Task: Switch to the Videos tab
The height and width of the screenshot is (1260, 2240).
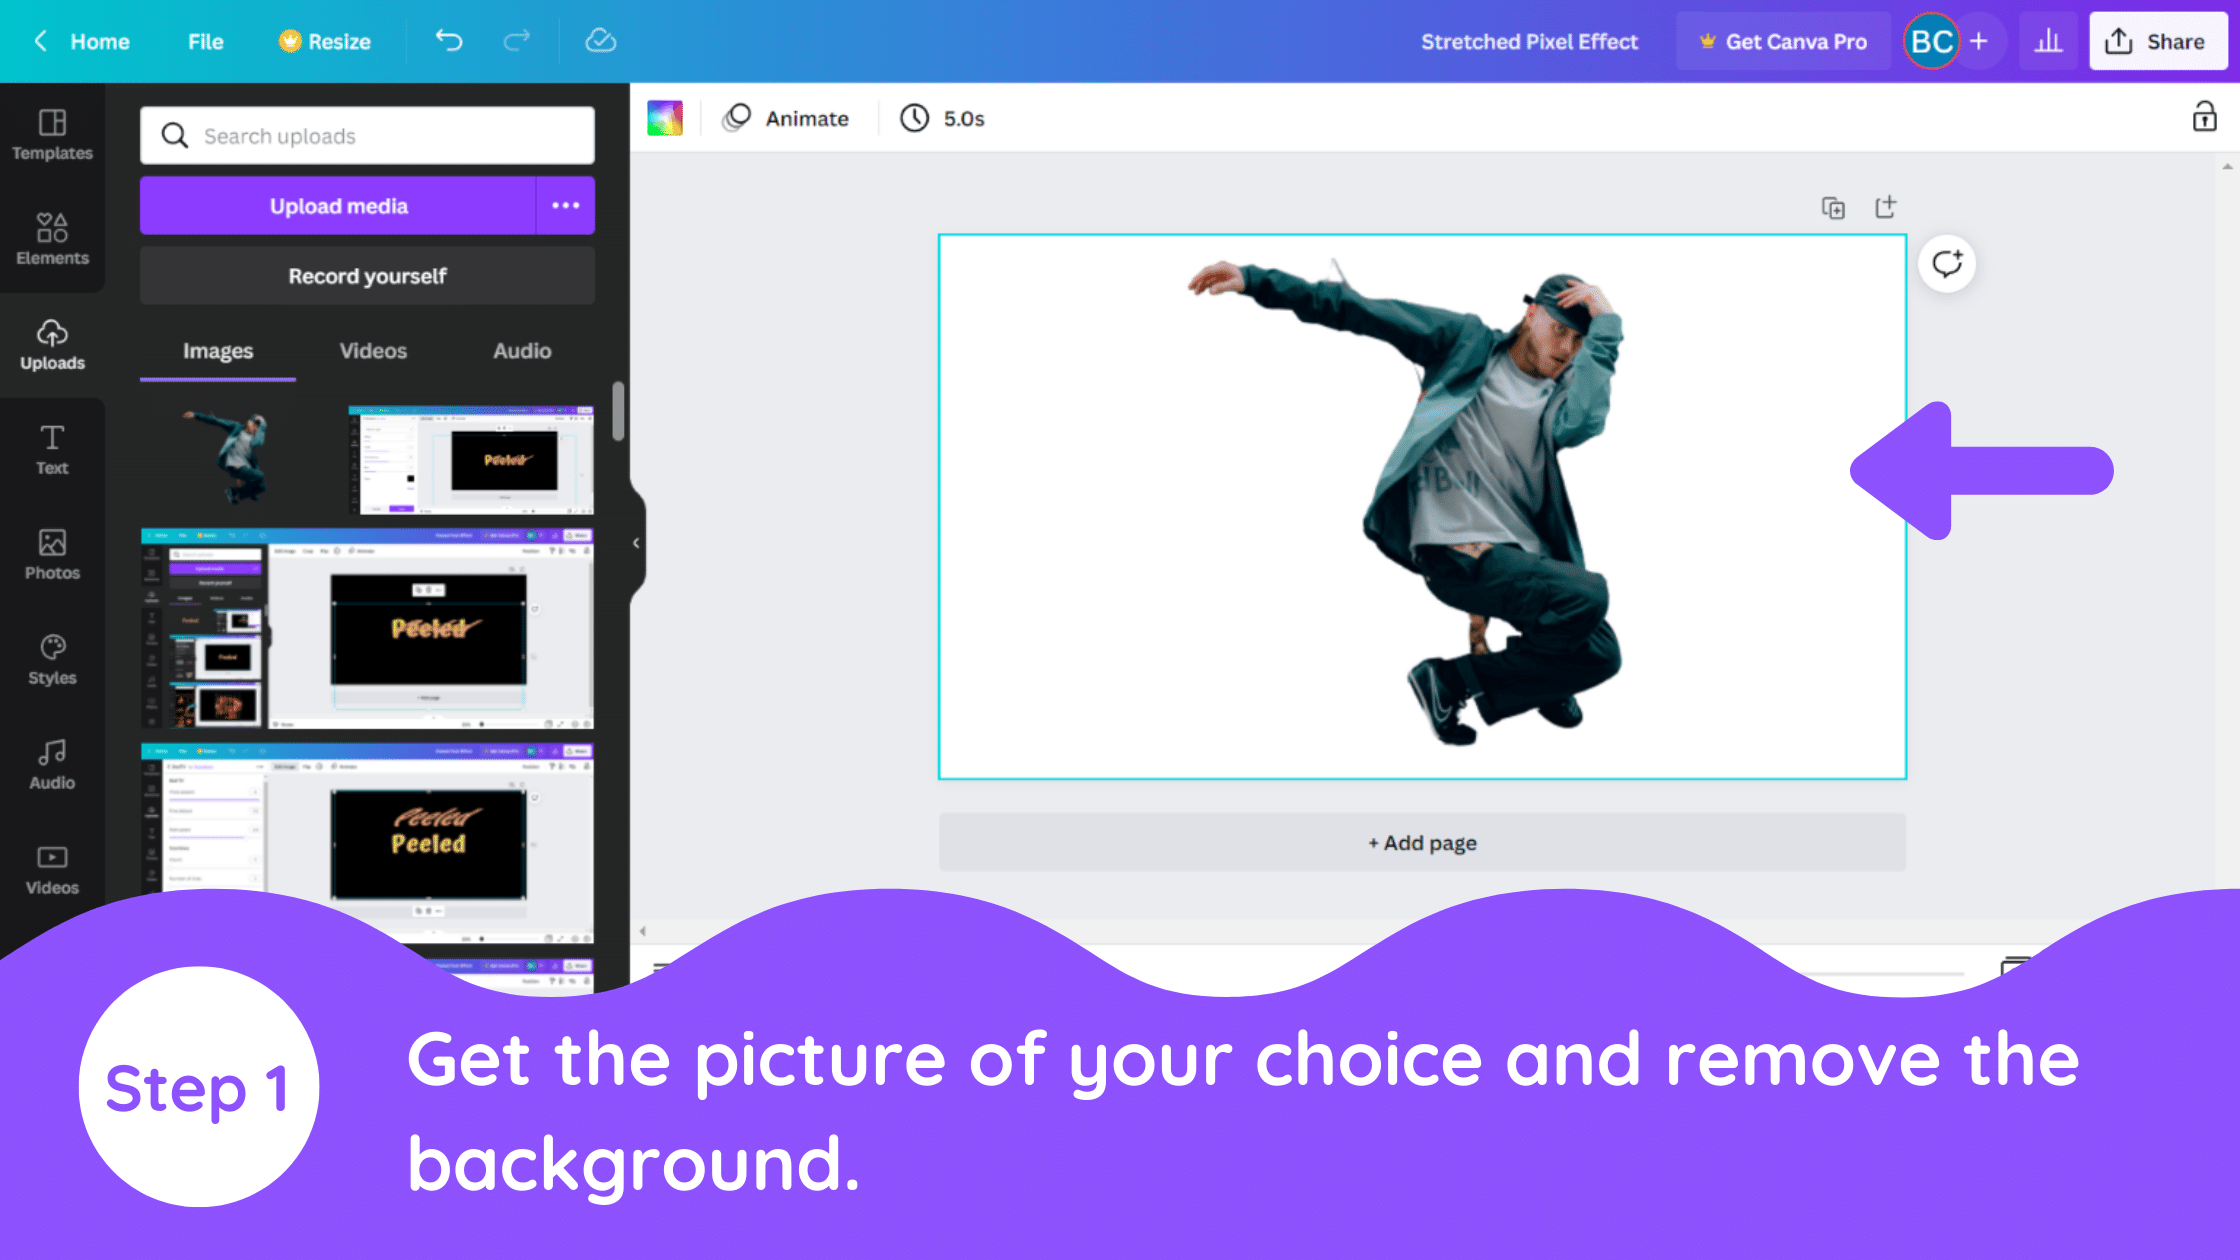Action: tap(372, 351)
